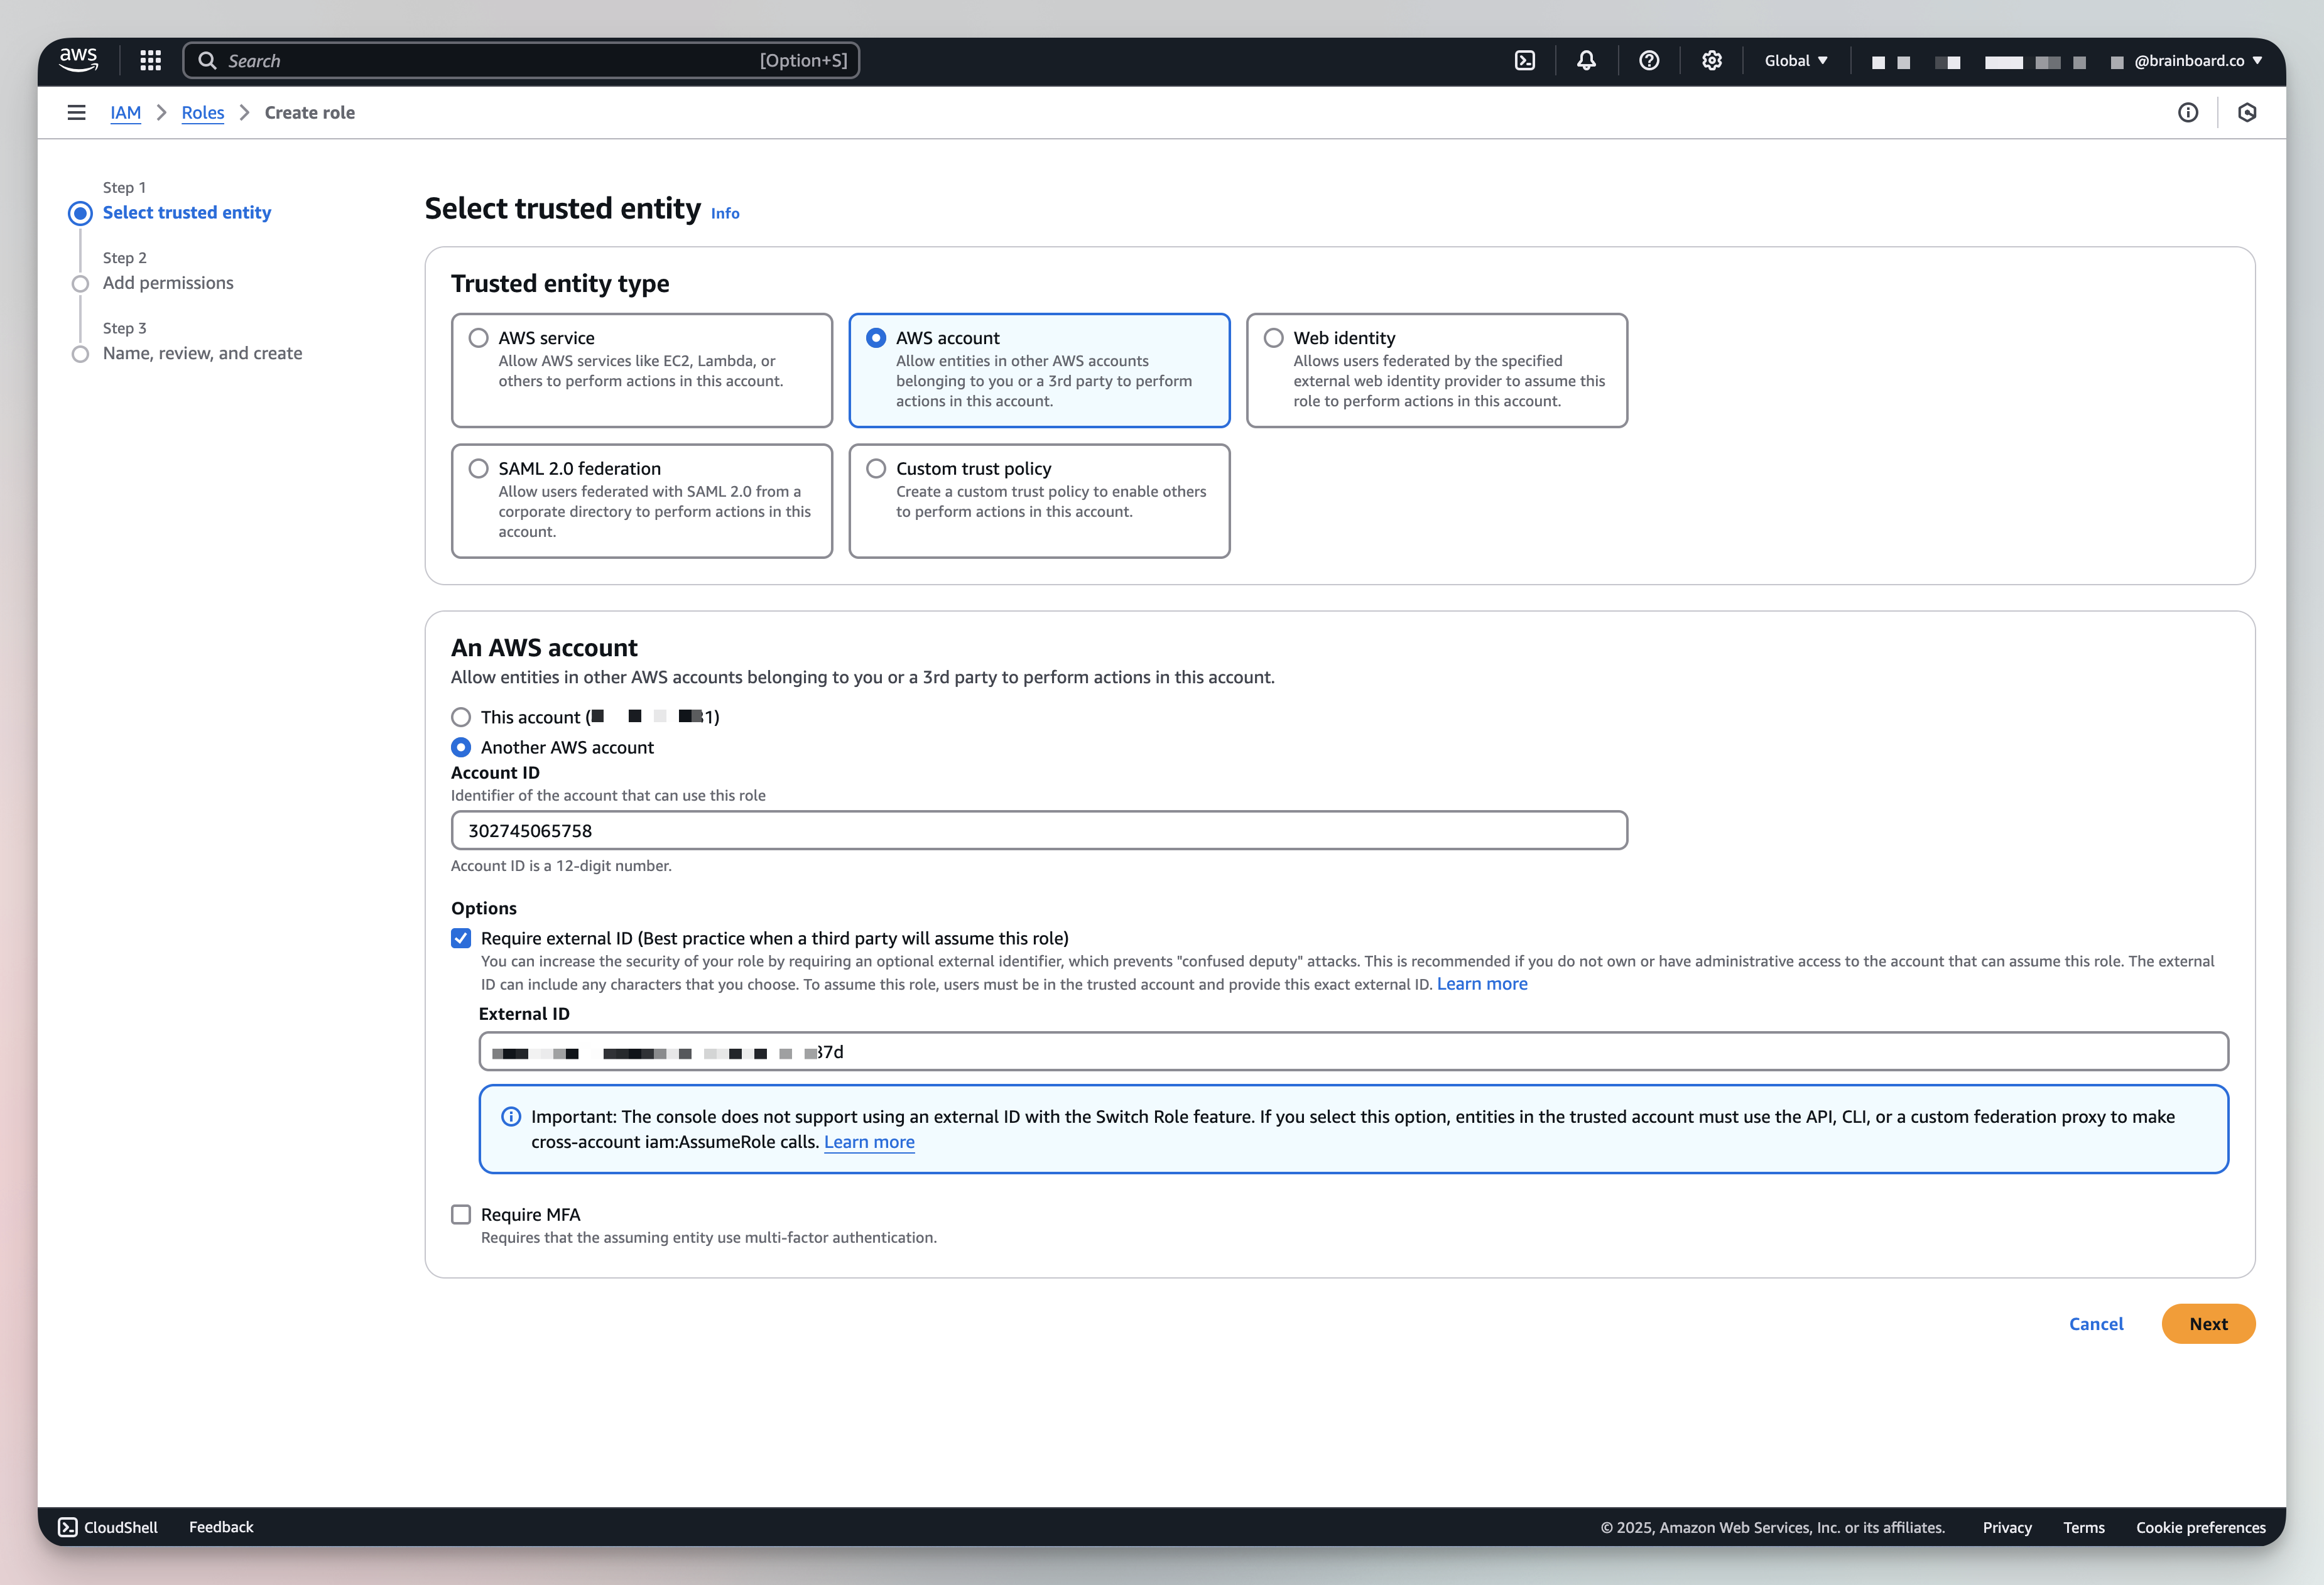Navigate to IAM breadcrumb link
Viewport: 2324px width, 1585px height.
(125, 113)
